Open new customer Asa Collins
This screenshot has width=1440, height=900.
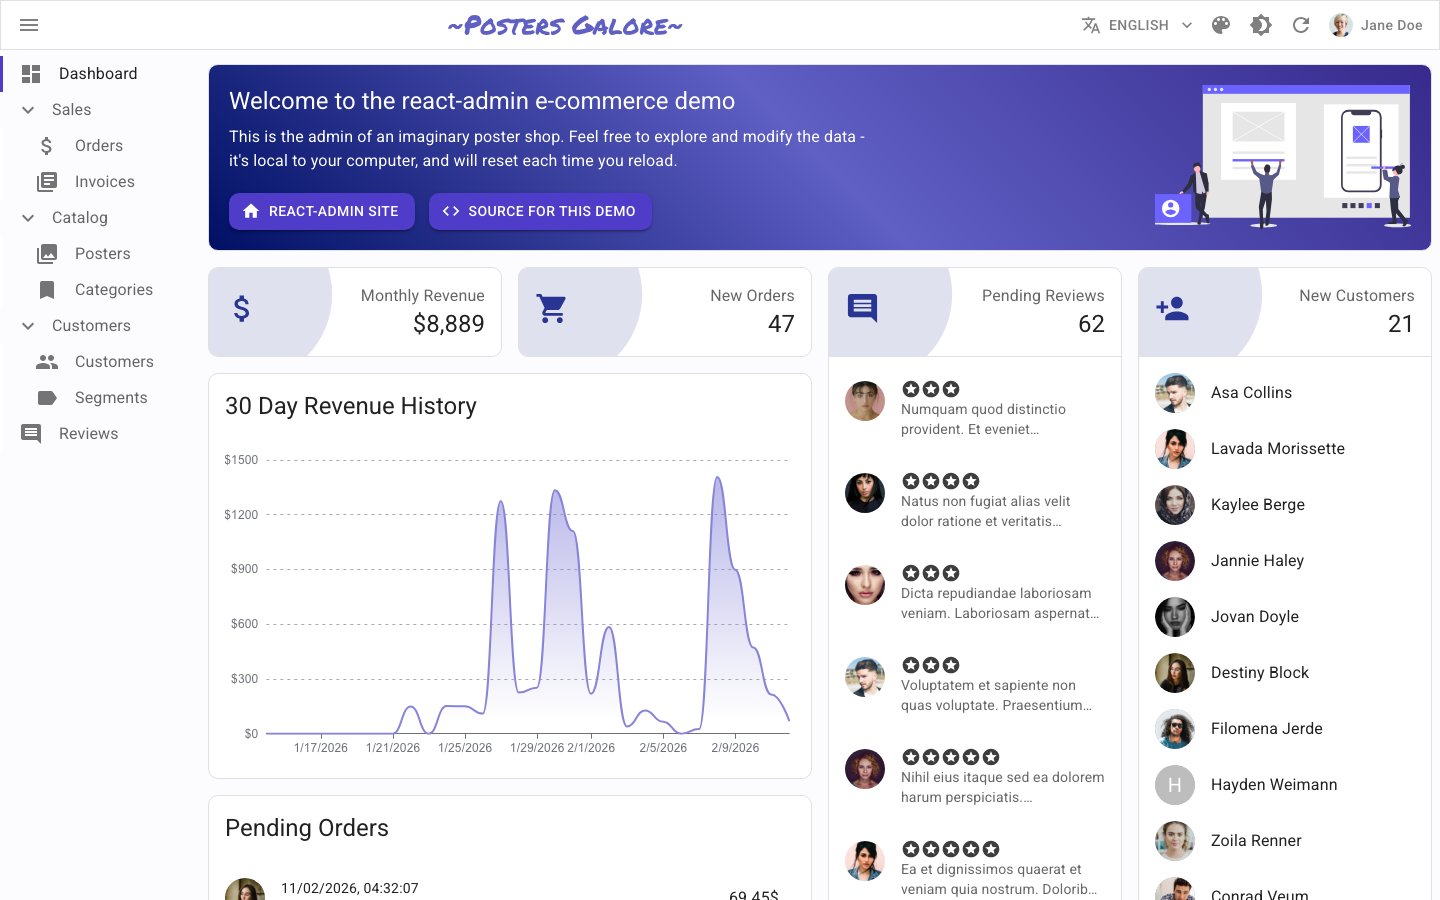coord(1251,393)
